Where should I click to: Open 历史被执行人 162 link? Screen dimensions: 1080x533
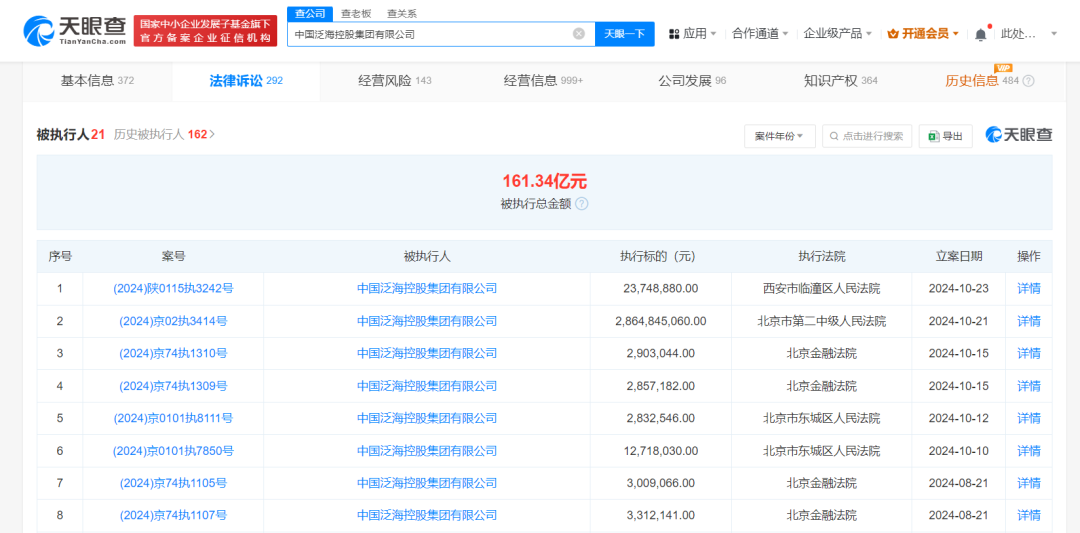pos(164,135)
